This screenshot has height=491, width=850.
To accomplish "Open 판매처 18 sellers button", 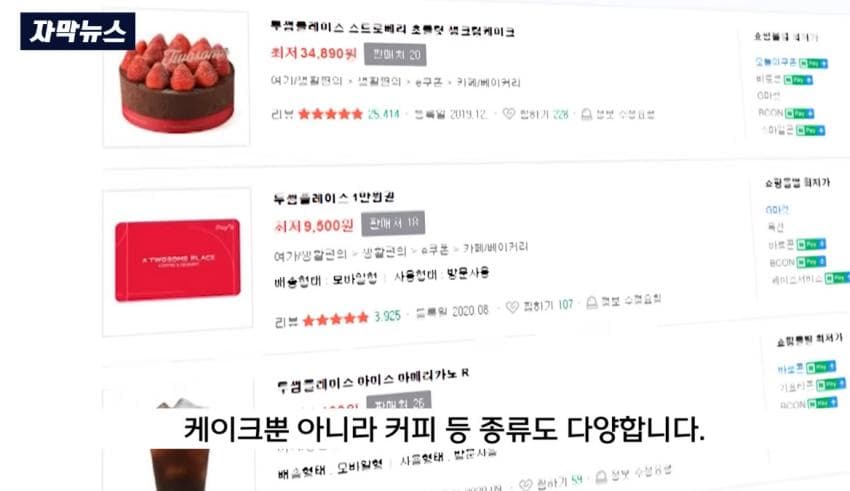I will [393, 223].
